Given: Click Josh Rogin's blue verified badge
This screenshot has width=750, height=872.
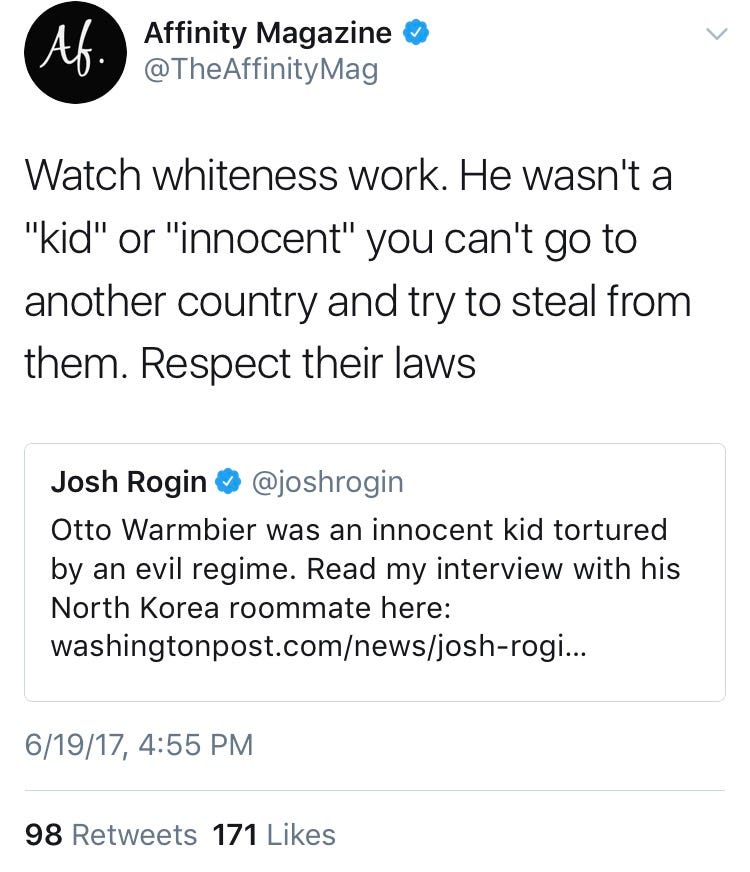Looking at the screenshot, I should [228, 482].
